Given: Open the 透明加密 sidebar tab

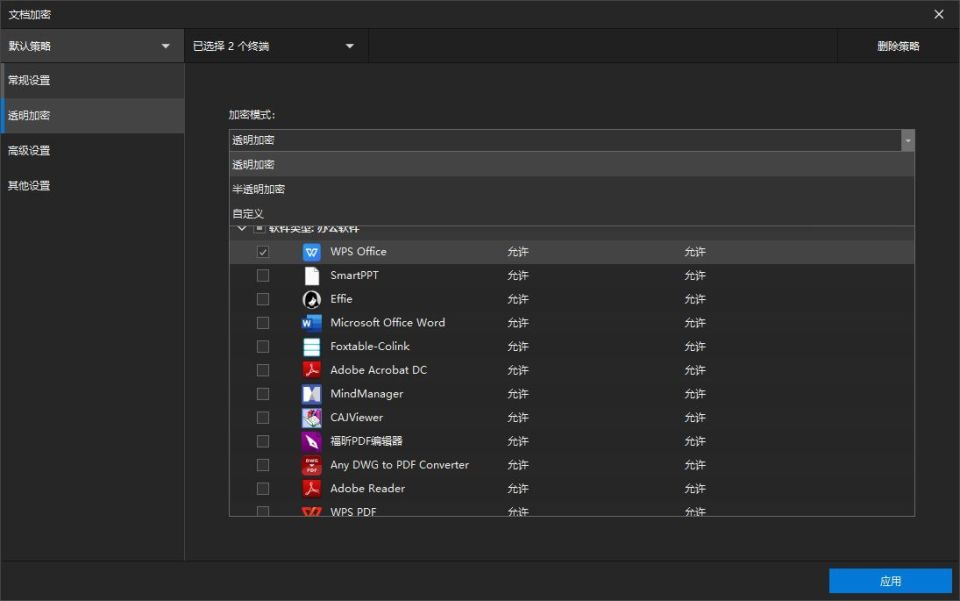Looking at the screenshot, I should [x=92, y=116].
